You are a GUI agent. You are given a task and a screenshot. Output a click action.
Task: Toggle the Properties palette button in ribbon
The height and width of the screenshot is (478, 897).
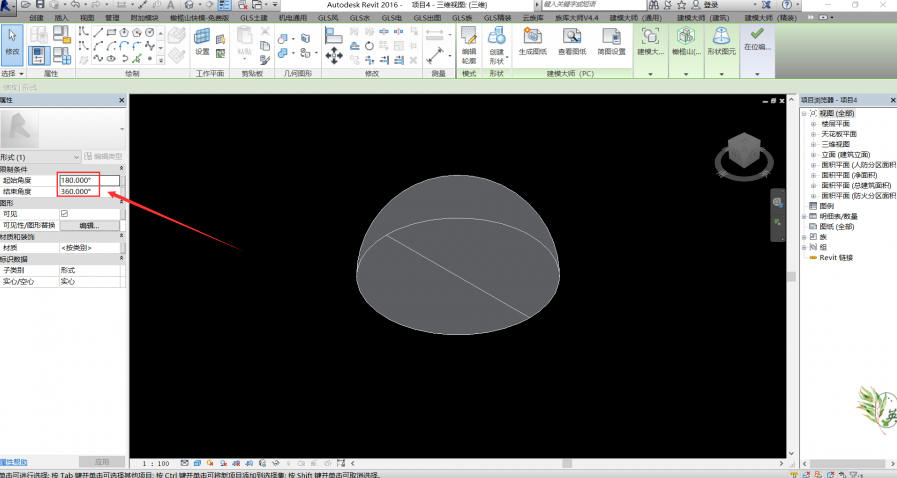[x=38, y=55]
